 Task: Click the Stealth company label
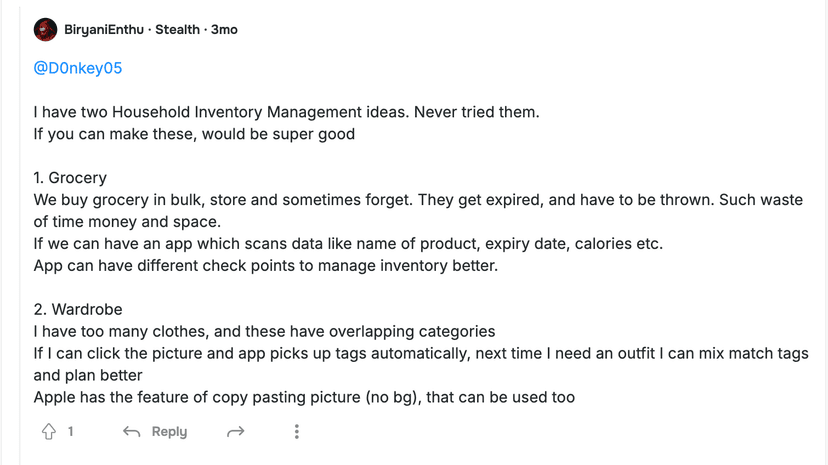click(178, 30)
